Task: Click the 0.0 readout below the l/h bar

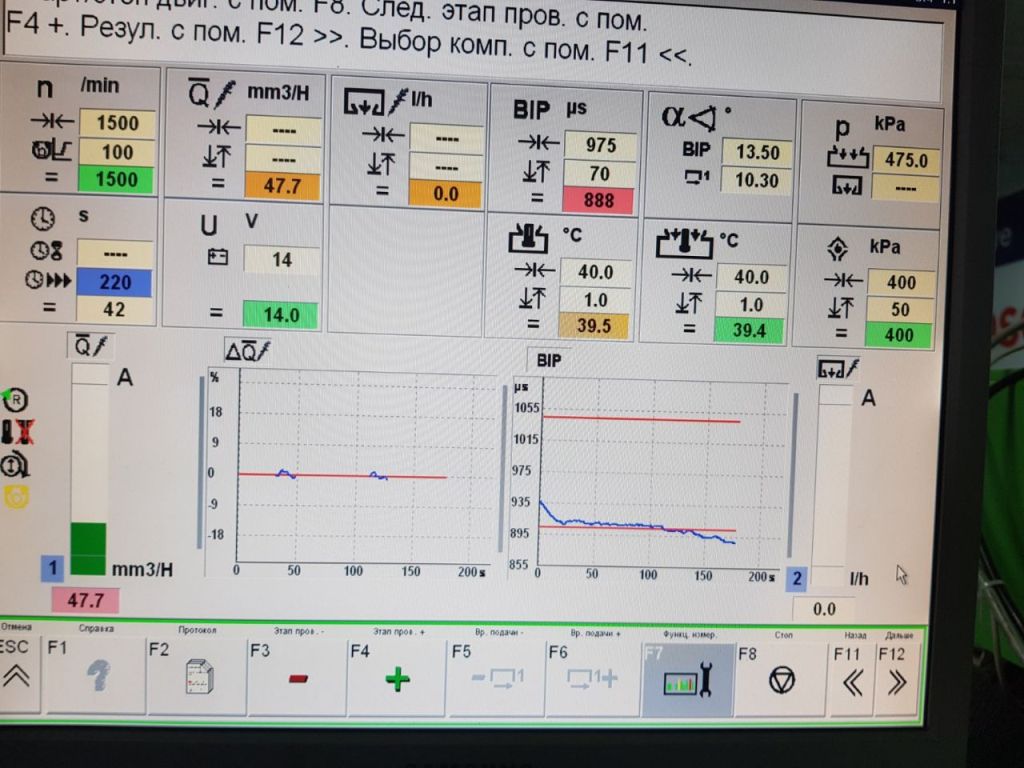Action: [x=824, y=609]
